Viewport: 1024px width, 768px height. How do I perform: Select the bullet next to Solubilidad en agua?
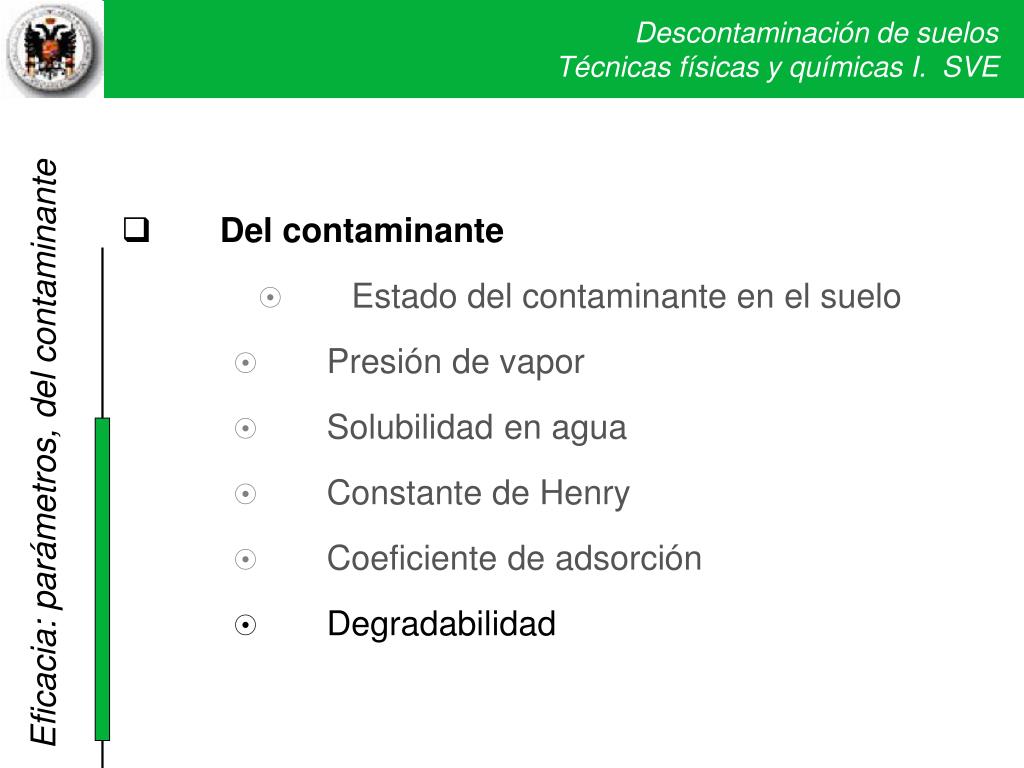(246, 428)
